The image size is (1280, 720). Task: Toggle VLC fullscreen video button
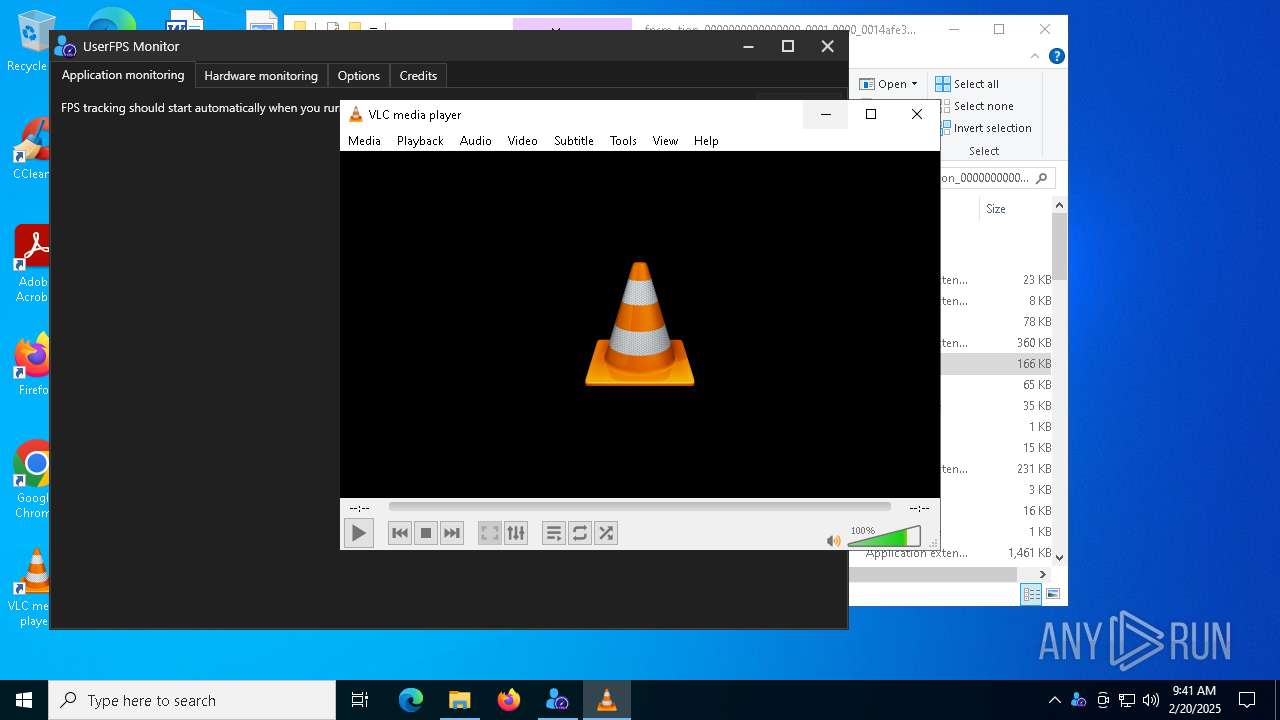pos(490,533)
